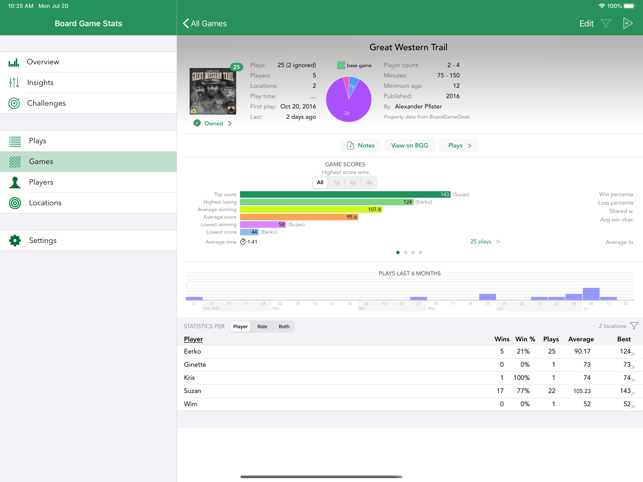Tap the first page indicator dot
Image resolution: width=643 pixels, height=482 pixels.
pyautogui.click(x=398, y=253)
